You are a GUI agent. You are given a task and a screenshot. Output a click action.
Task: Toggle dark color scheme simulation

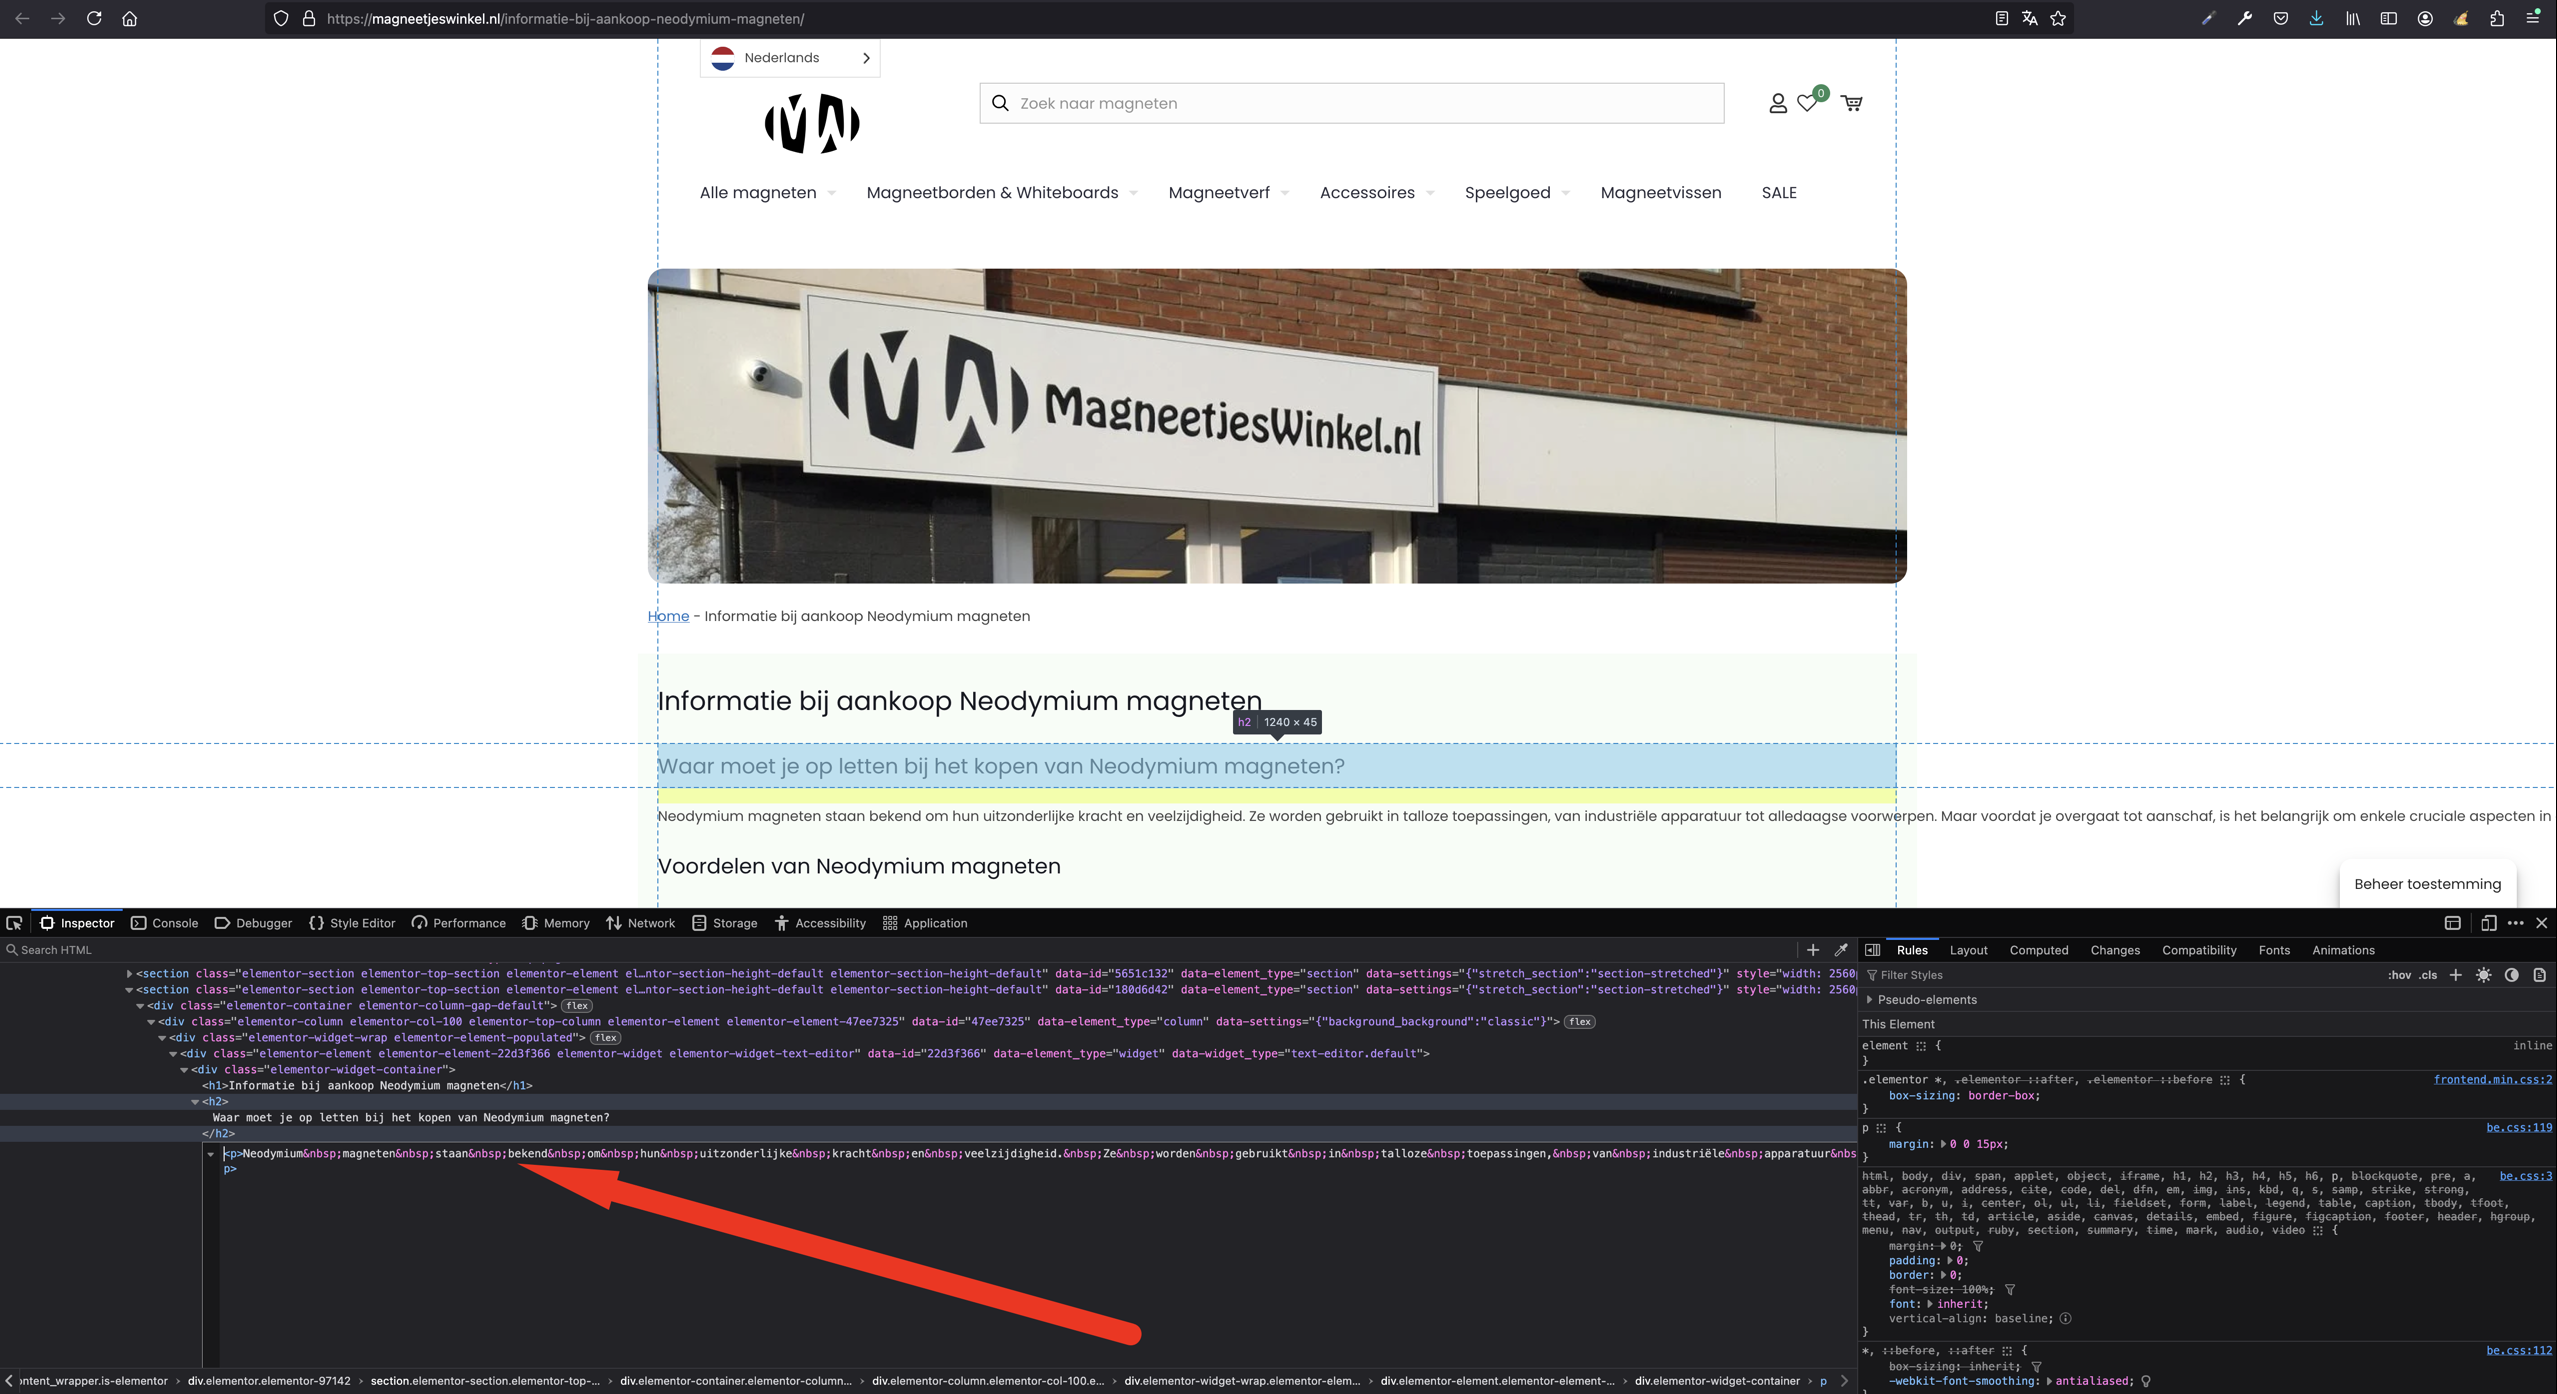2512,975
